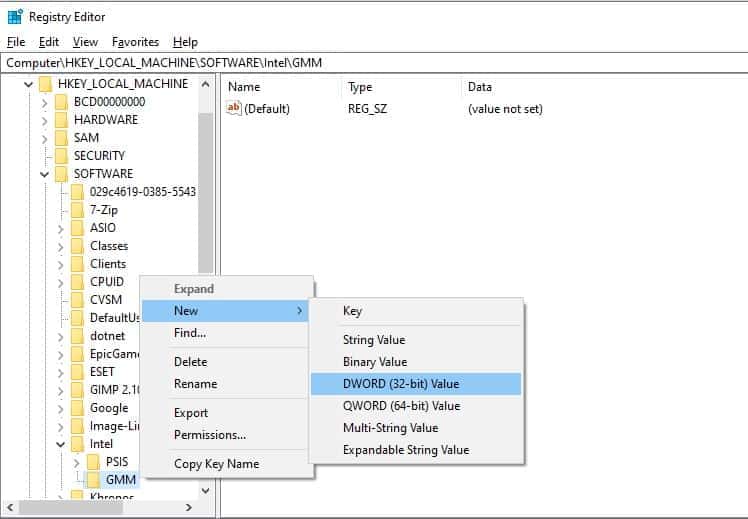Choose DWORD (32-bit) Value from submenu
The width and height of the screenshot is (748, 519).
(416, 384)
